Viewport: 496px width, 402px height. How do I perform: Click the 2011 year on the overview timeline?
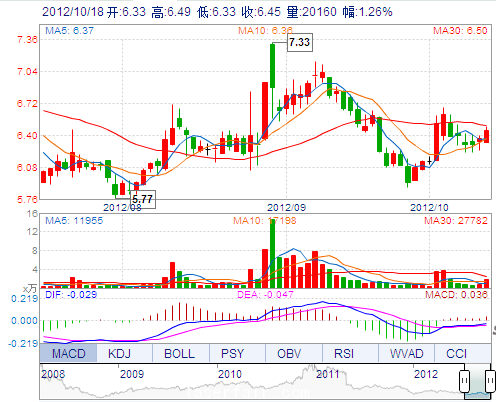(x=328, y=374)
